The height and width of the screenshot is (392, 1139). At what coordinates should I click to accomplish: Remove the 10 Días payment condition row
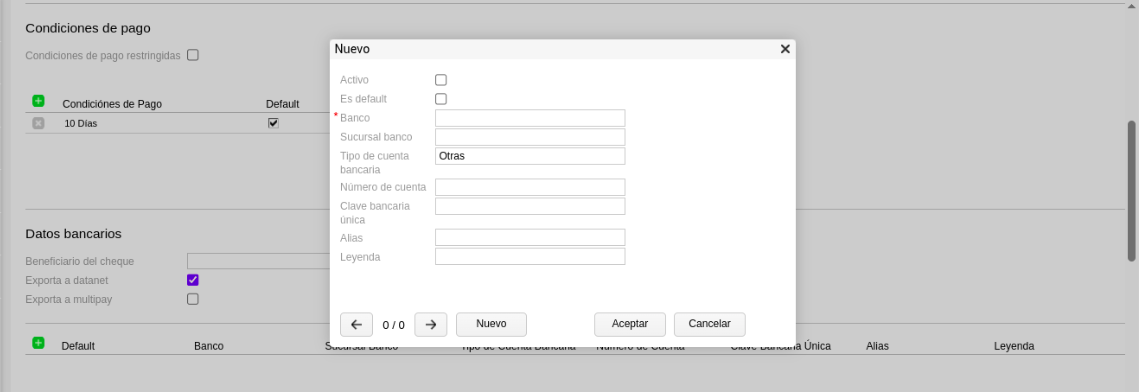click(x=38, y=123)
